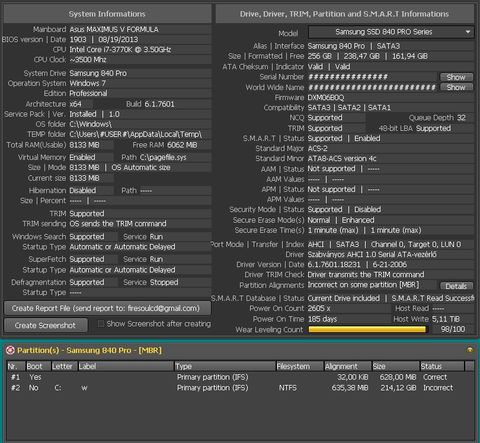
Task: Click the Standard Minor ATA8-ACS version 4c value
Action: 342,159
